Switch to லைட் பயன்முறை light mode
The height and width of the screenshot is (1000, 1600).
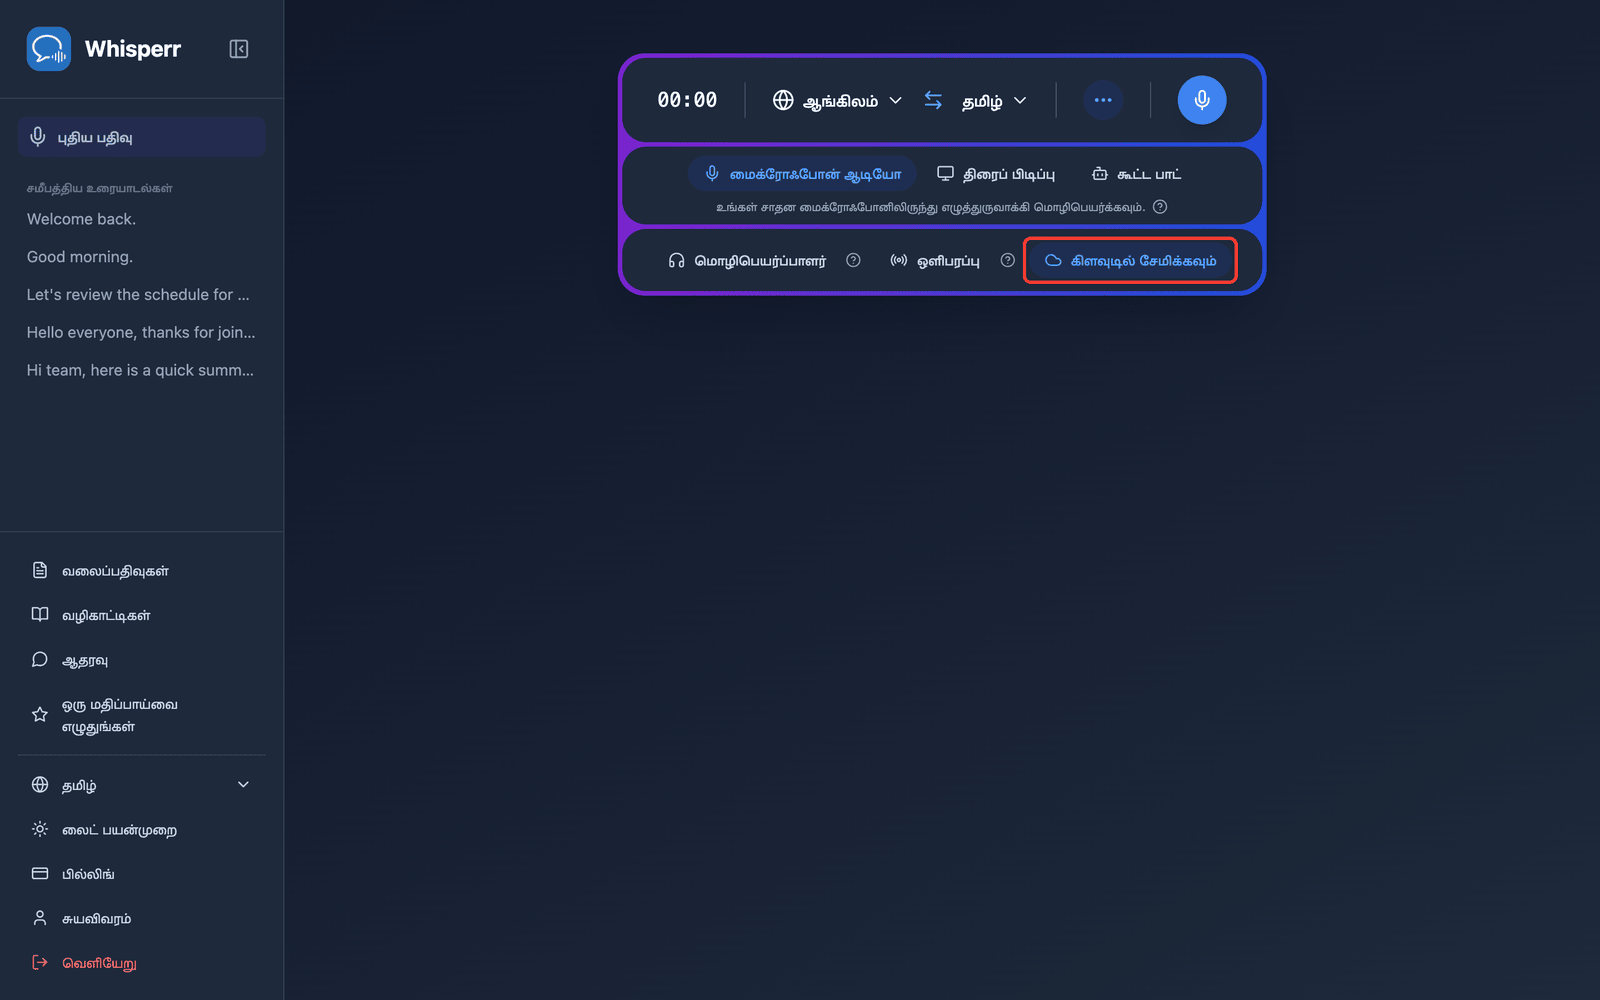141,830
